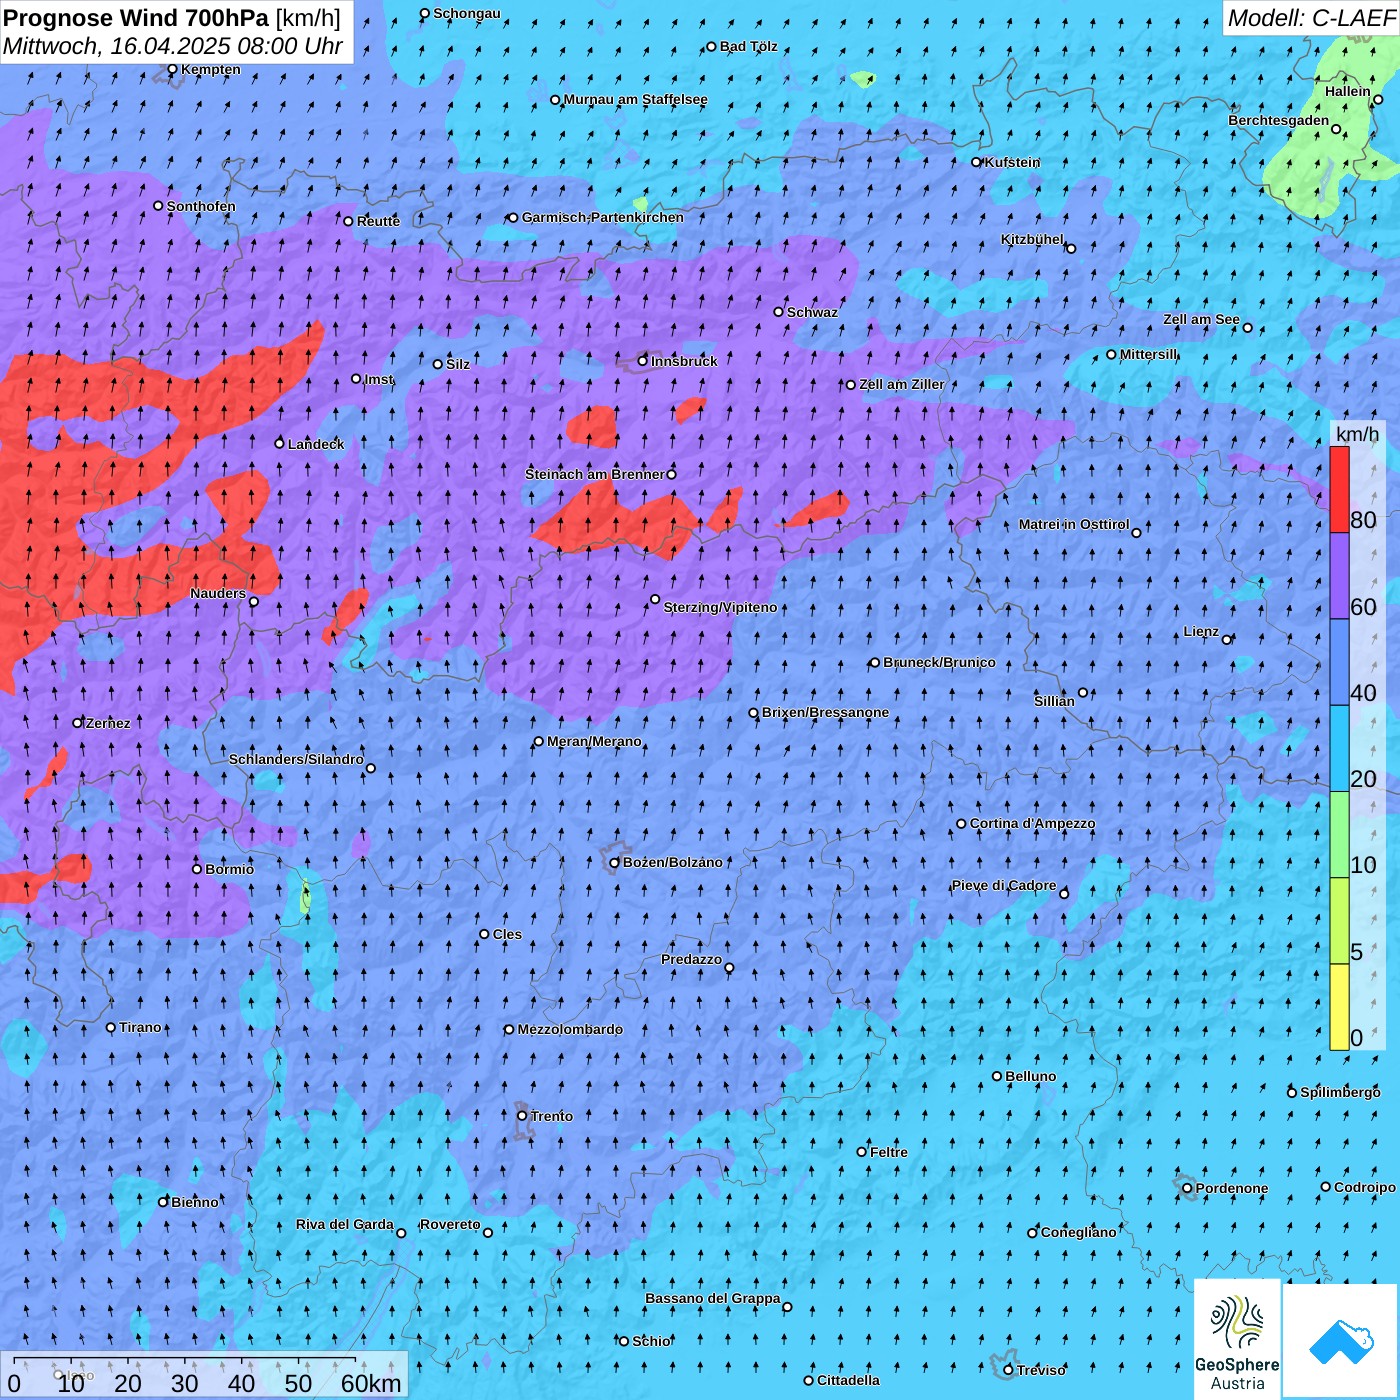Select the red 80 km/h legend color
The height and width of the screenshot is (1400, 1400).
coord(1339,489)
